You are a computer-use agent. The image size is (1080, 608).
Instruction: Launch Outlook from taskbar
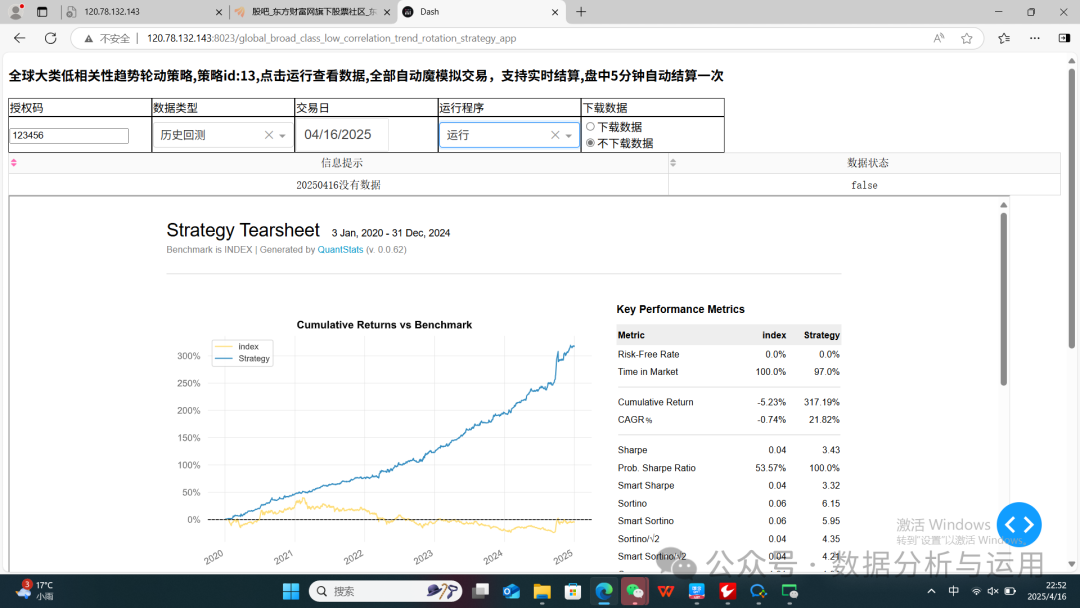[x=511, y=591]
